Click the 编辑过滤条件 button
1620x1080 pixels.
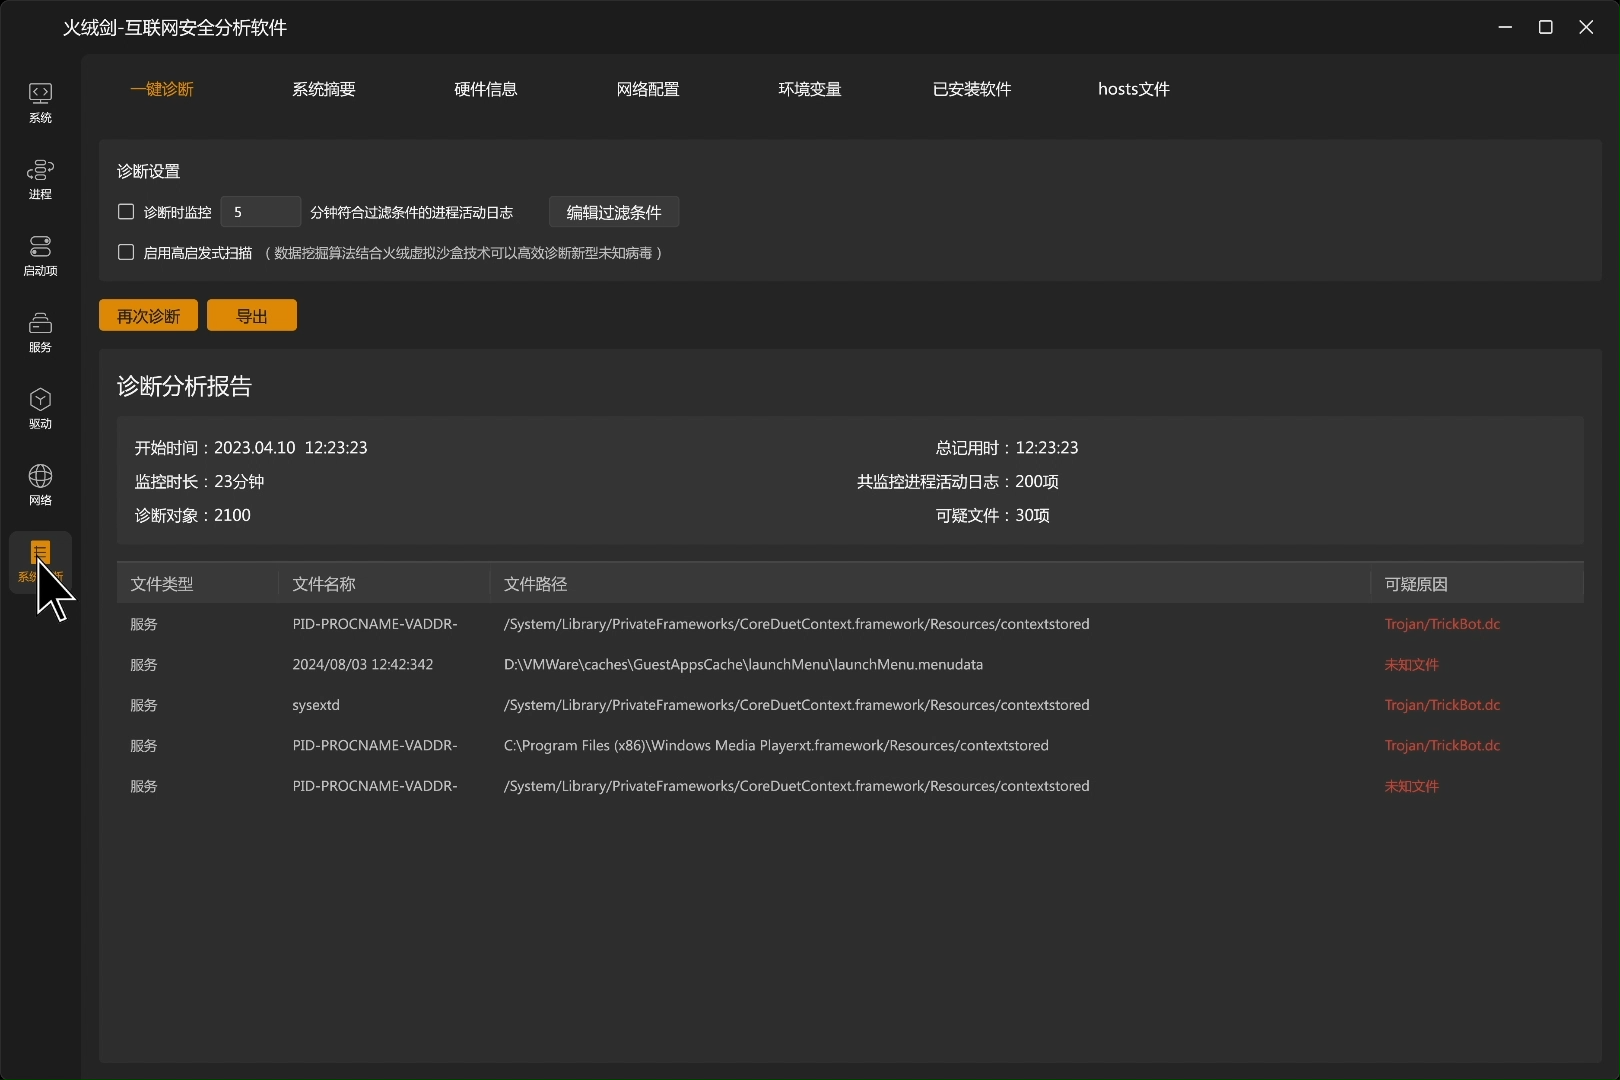(613, 212)
